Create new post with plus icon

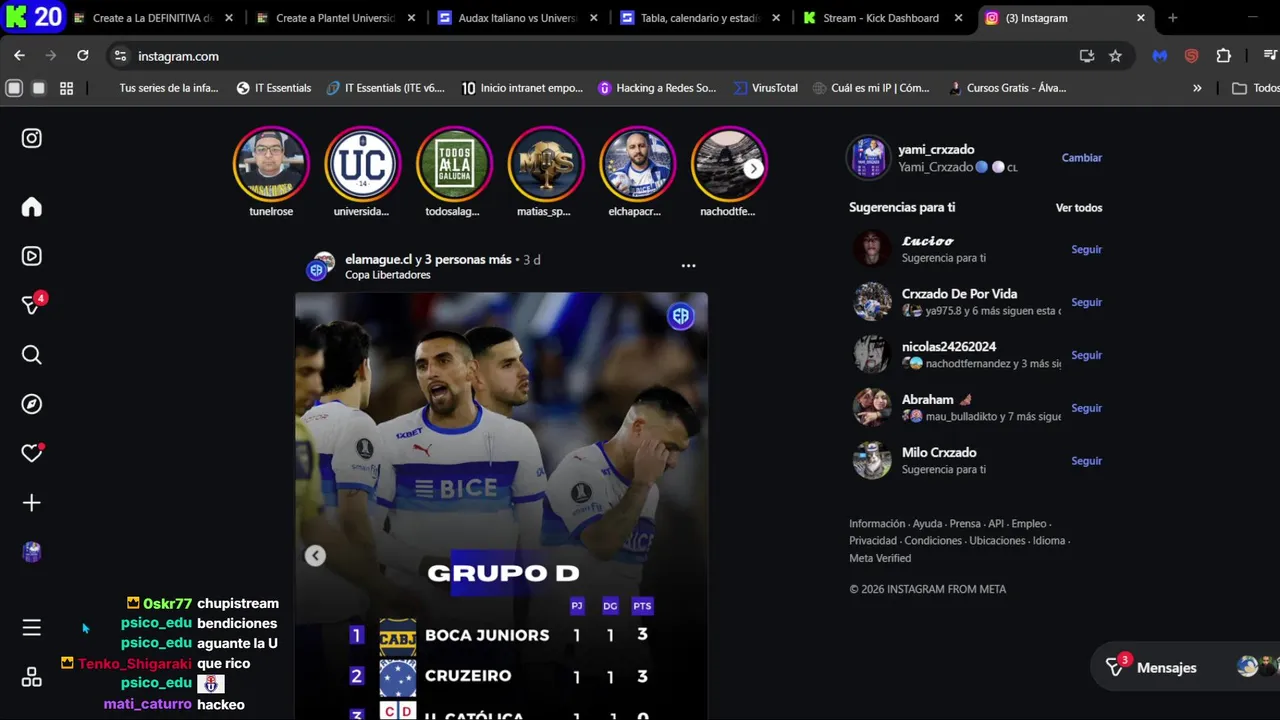pyautogui.click(x=32, y=503)
